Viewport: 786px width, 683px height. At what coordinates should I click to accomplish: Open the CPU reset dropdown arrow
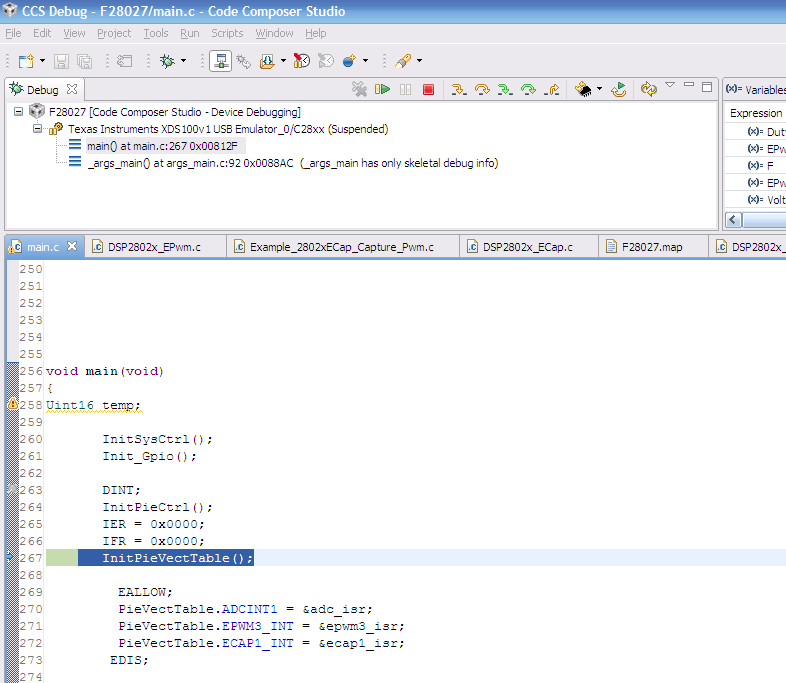(x=599, y=90)
